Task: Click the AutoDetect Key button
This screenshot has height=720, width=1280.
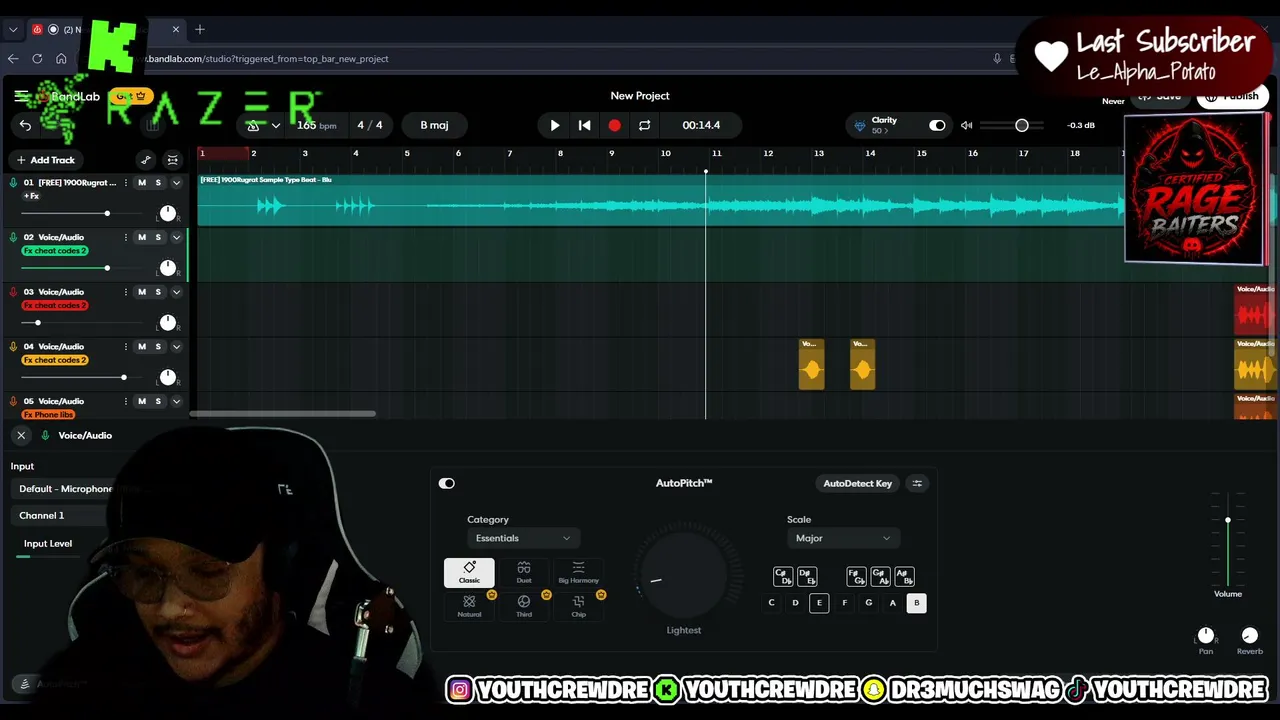Action: coord(857,483)
